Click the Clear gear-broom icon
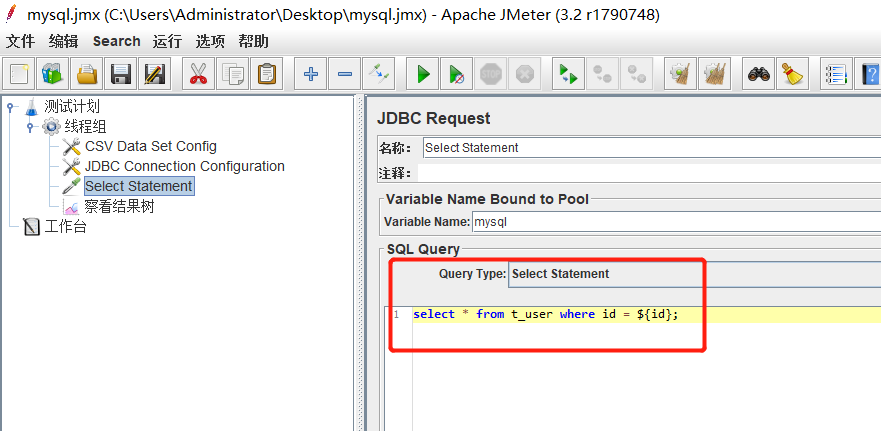Image resolution: width=881 pixels, height=431 pixels. coord(680,74)
